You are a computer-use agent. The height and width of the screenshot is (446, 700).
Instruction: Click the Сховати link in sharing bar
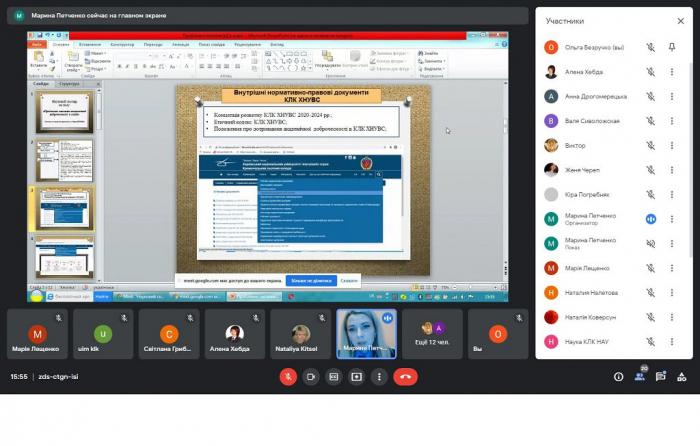pos(349,282)
